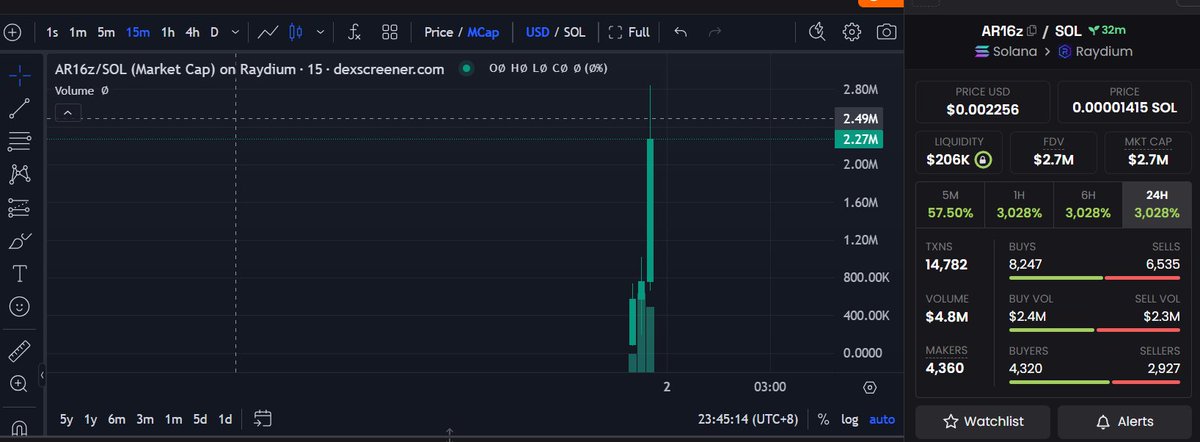Select the 1m timeframe in top toolbar
Image resolution: width=1200 pixels, height=442 pixels.
coord(77,32)
